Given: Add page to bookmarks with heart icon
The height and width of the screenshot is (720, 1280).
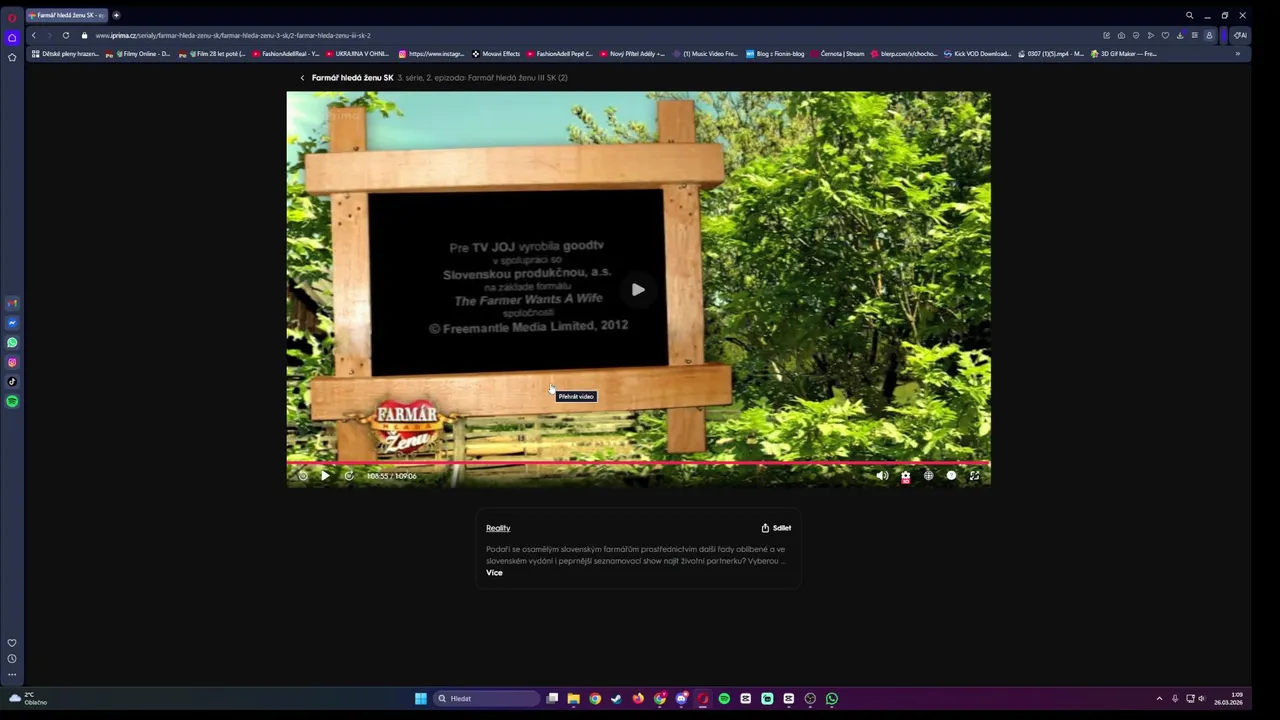Looking at the screenshot, I should pyautogui.click(x=1165, y=35).
